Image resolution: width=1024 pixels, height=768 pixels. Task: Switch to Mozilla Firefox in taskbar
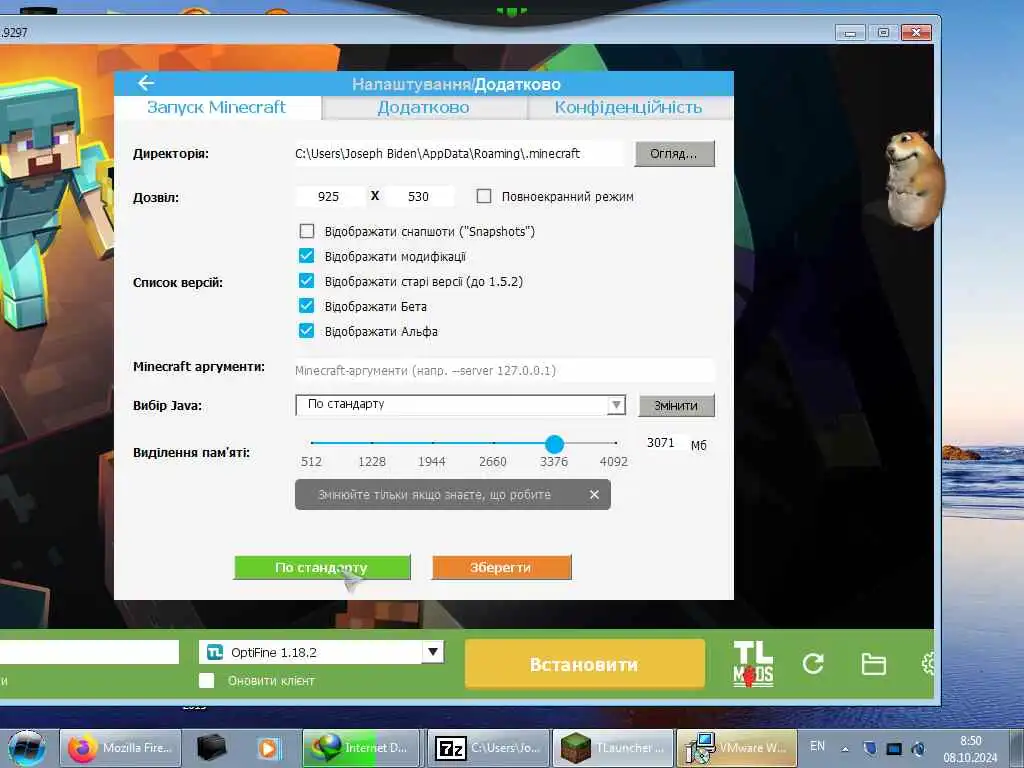point(120,748)
